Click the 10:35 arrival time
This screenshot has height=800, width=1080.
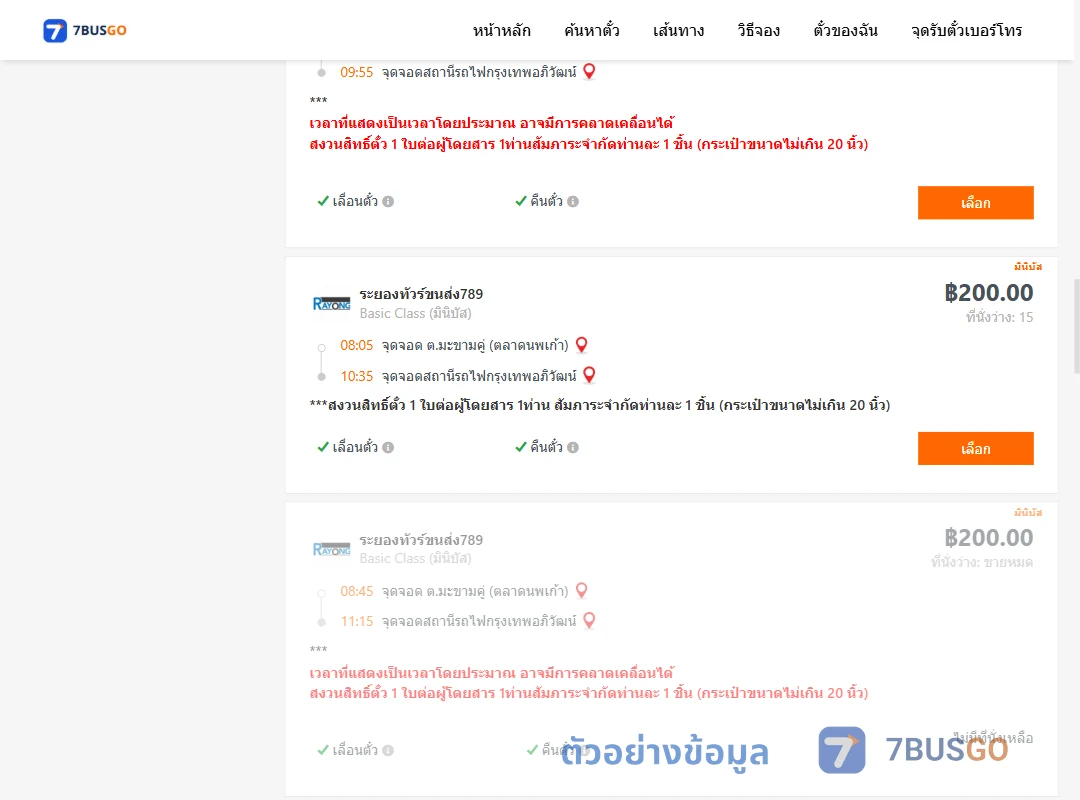coord(356,376)
